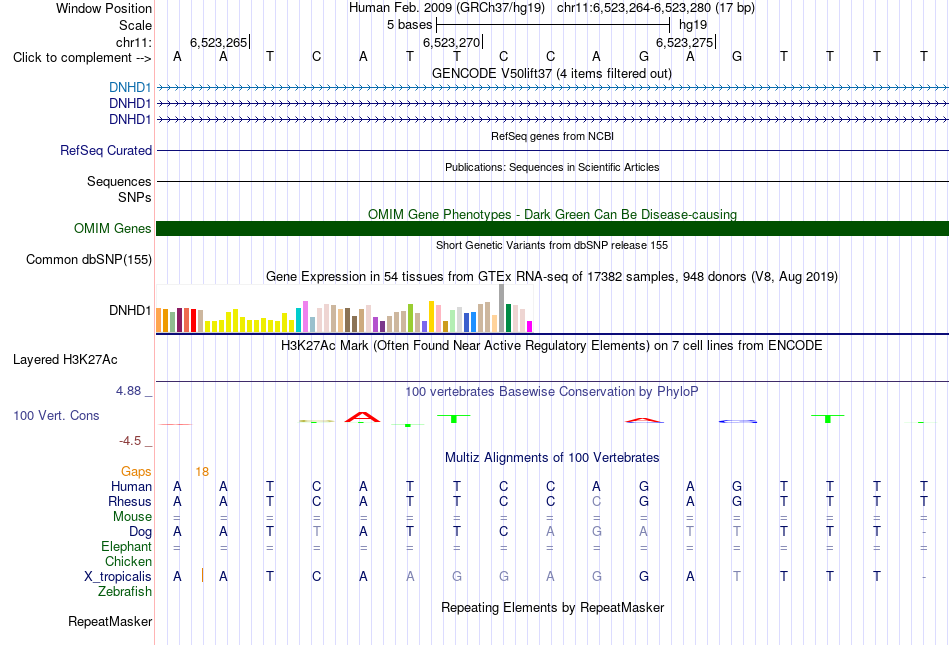This screenshot has width=950, height=645.
Task: Select the Layered H3K27Ac track label
Action: tap(65, 359)
